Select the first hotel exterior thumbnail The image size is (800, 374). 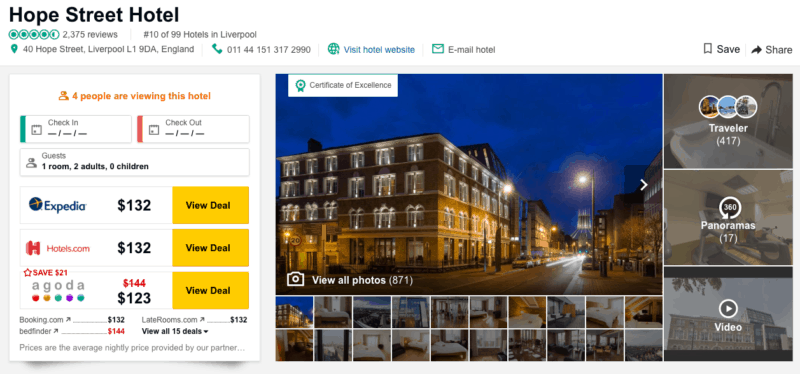pyautogui.click(x=294, y=312)
